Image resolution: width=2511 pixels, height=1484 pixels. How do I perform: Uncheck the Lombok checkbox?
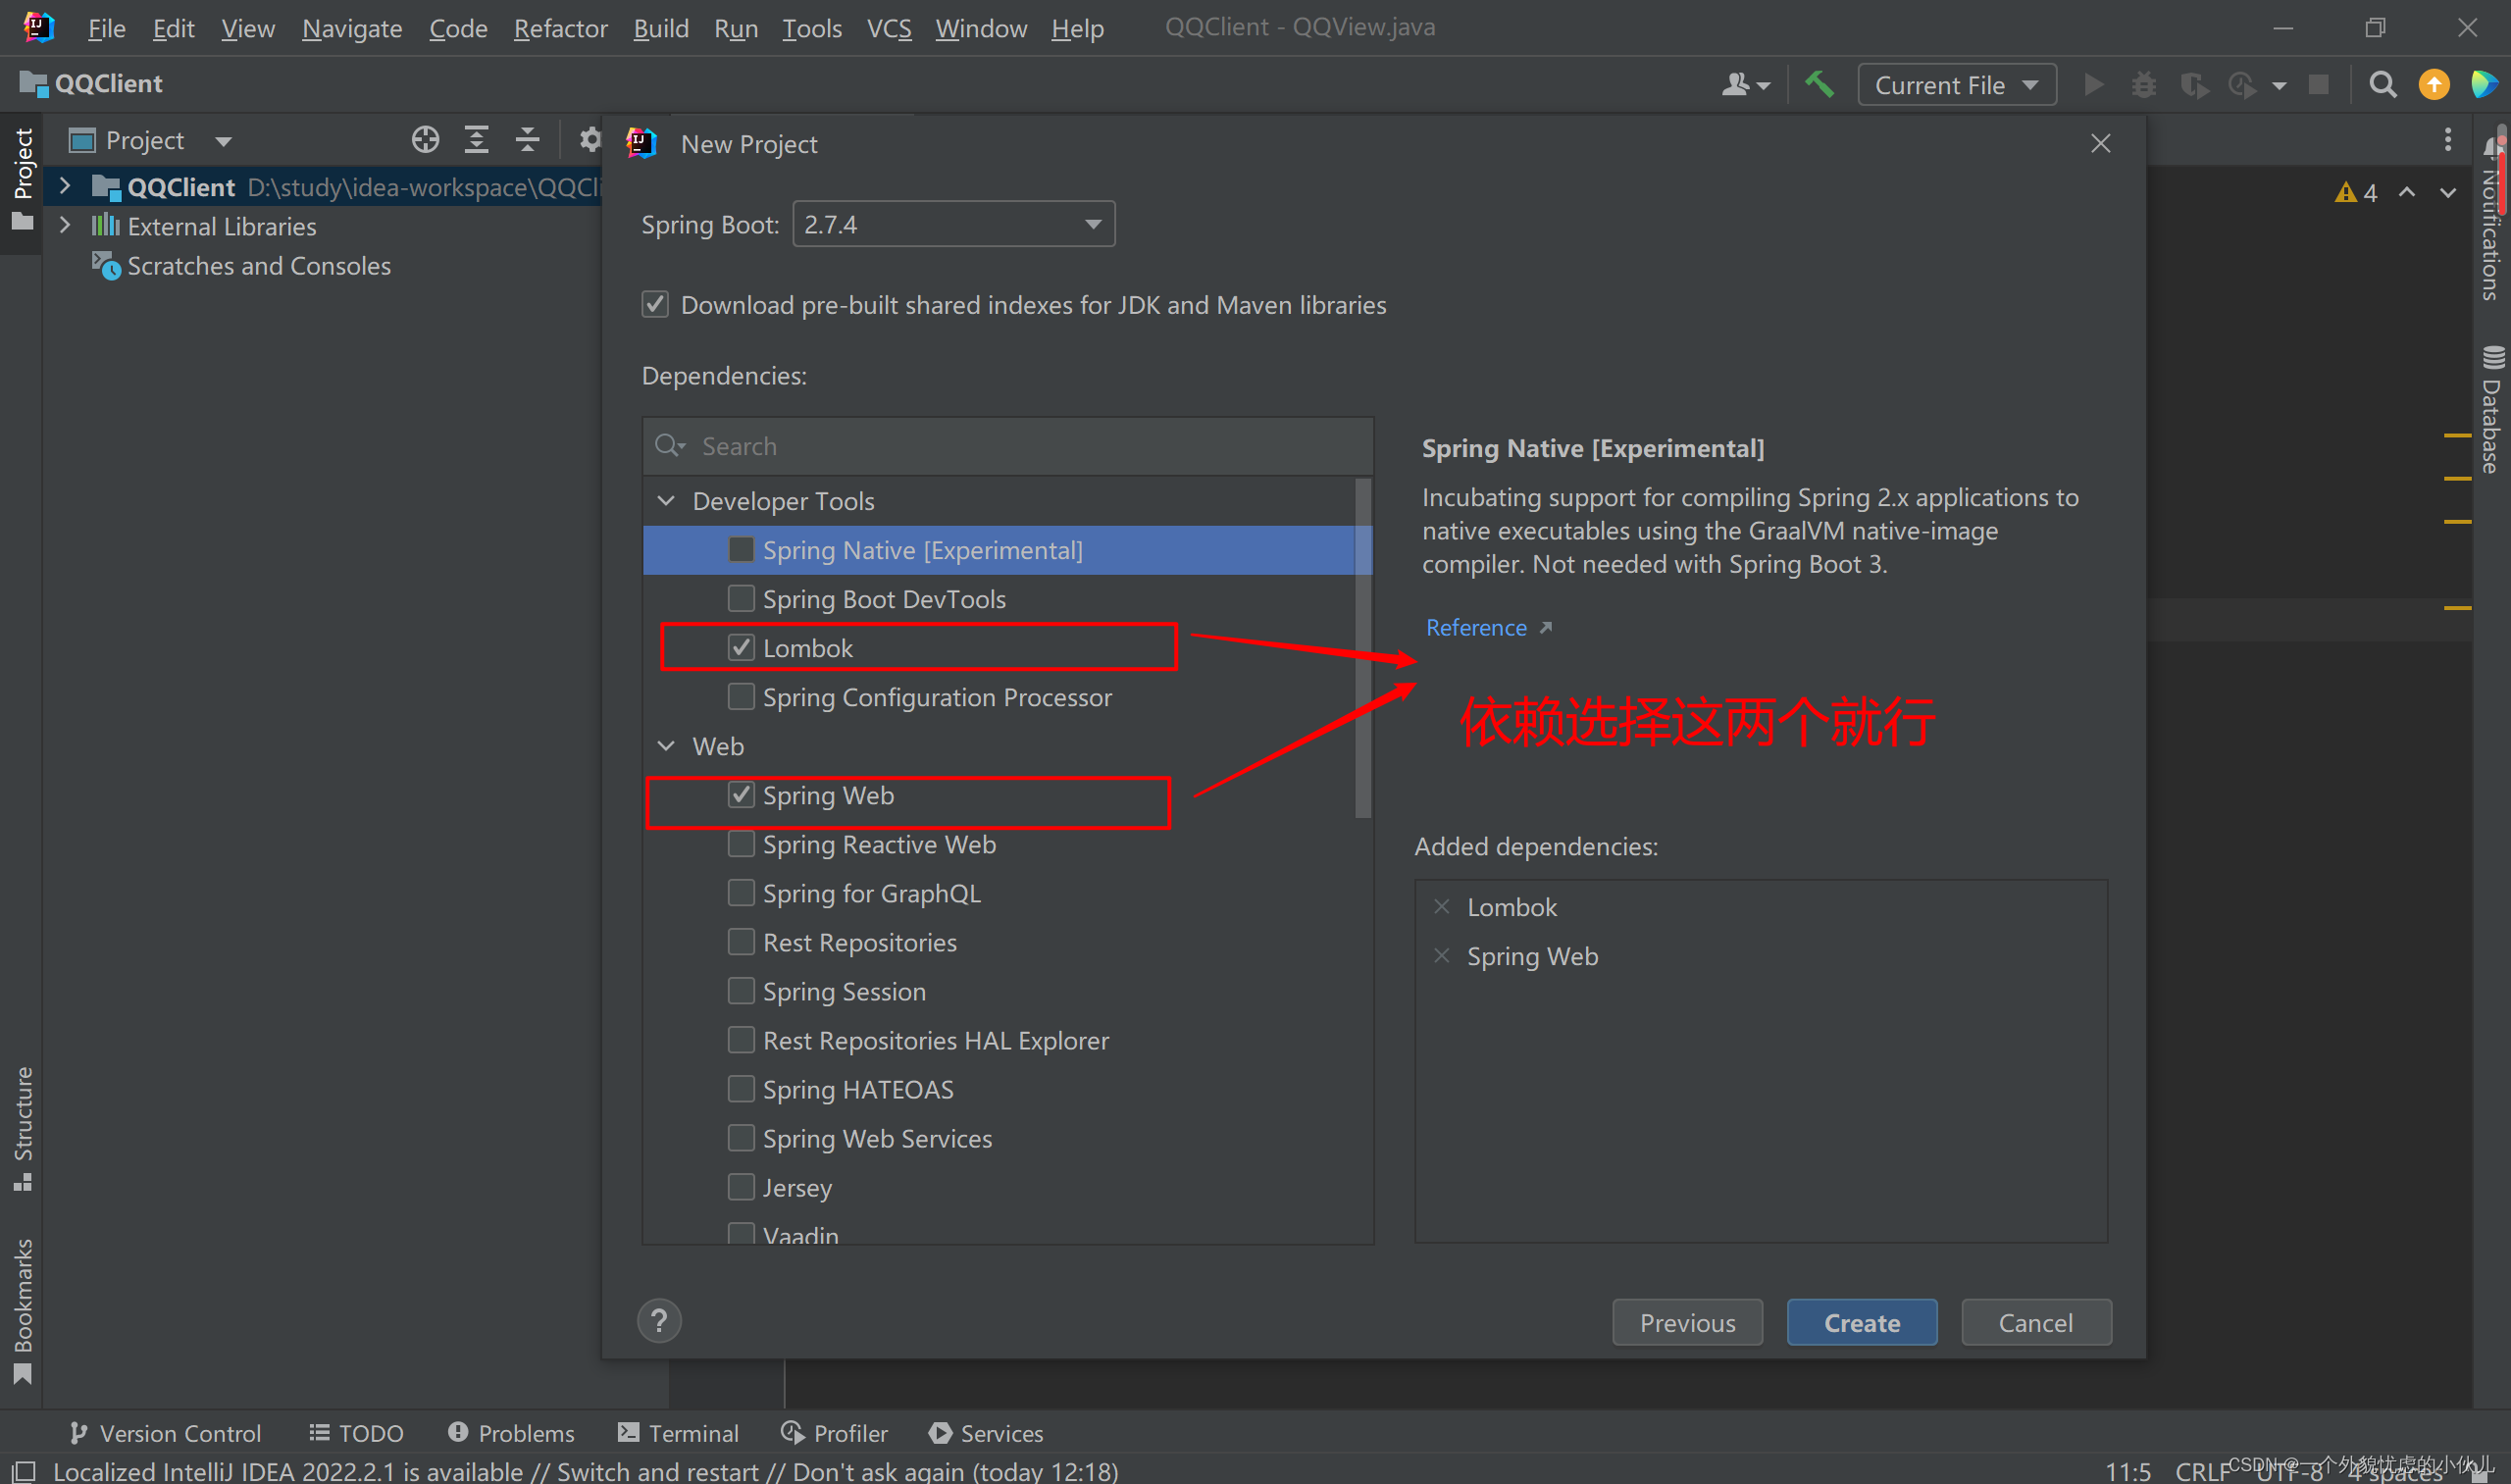tap(741, 647)
